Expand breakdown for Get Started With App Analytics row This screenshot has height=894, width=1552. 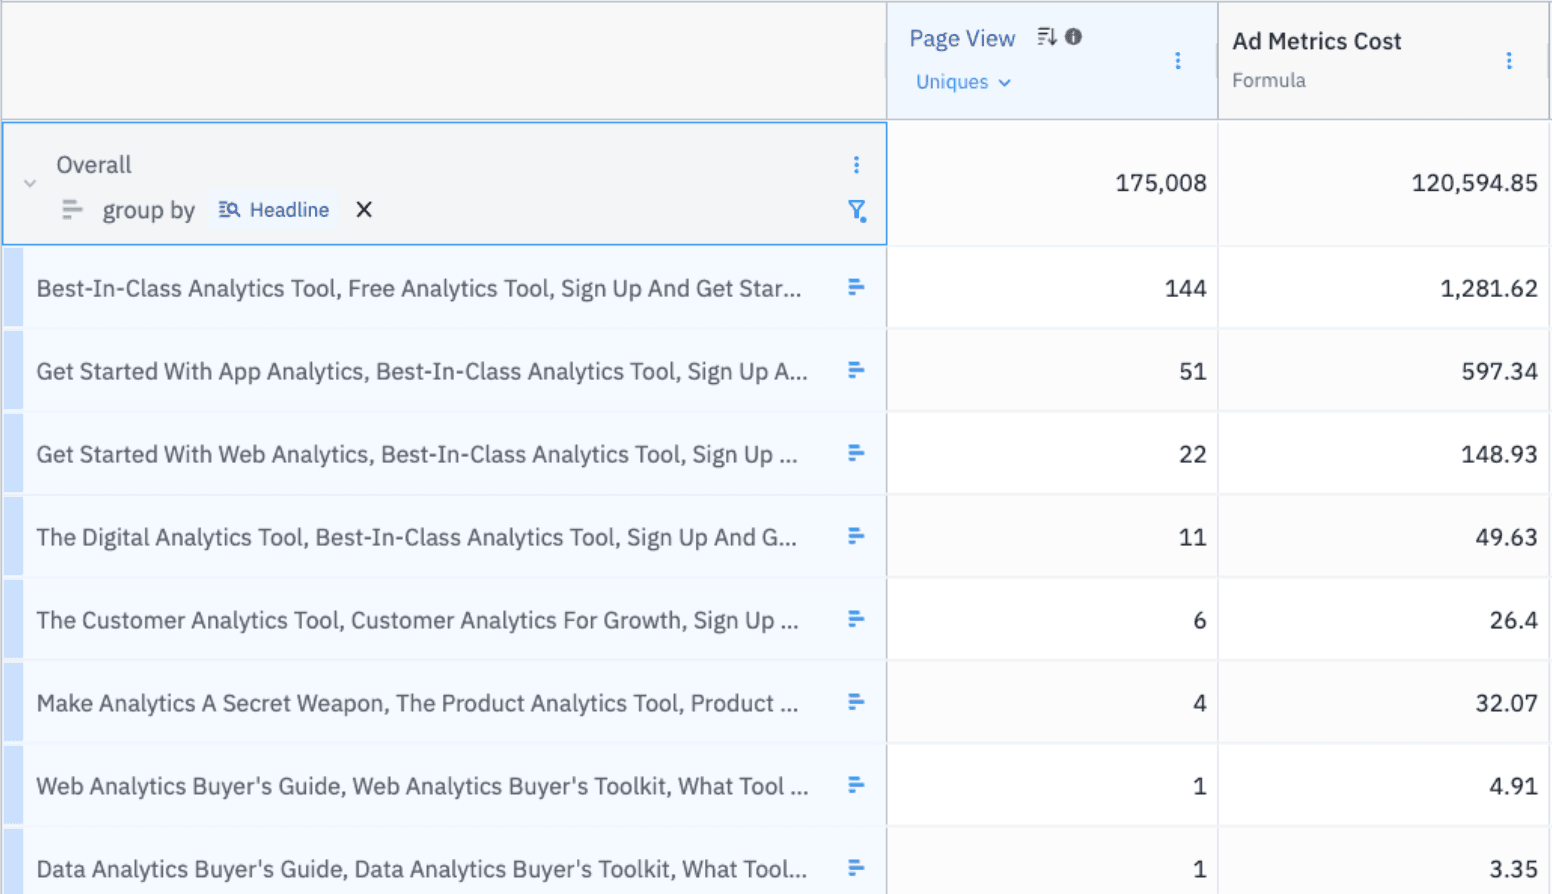[x=856, y=370]
